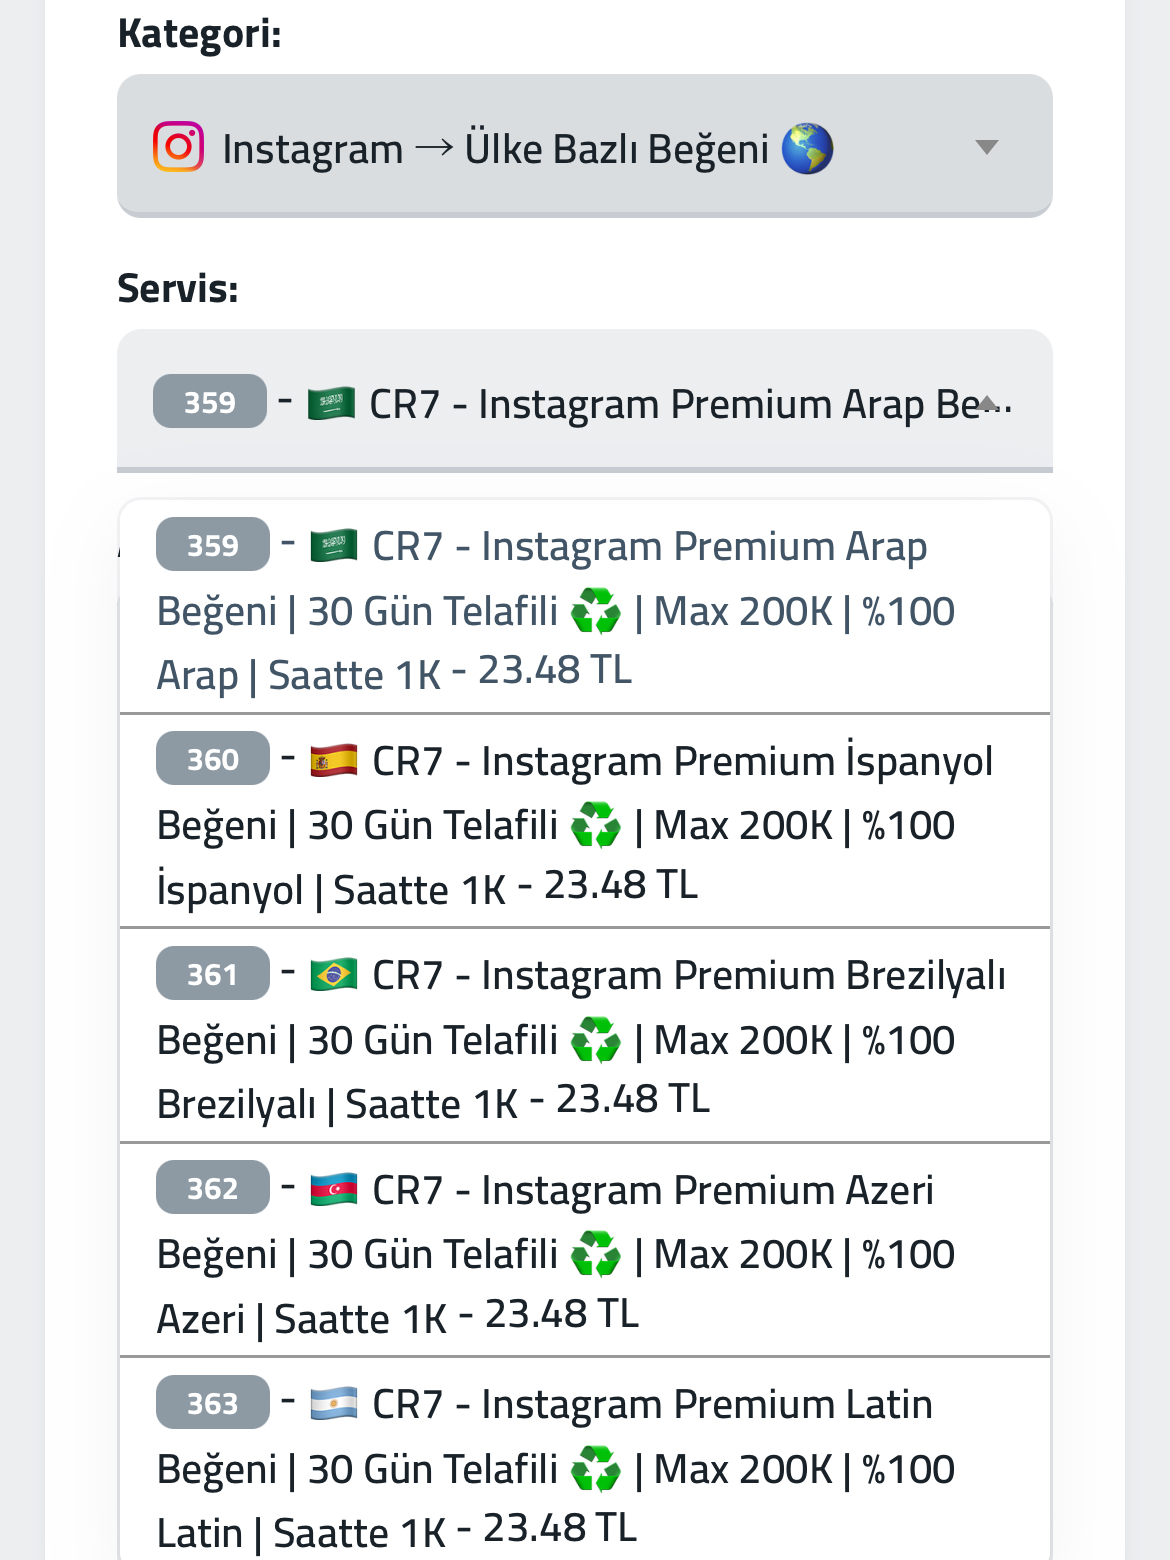Click the Argentina flag in option 363

coord(334,1403)
